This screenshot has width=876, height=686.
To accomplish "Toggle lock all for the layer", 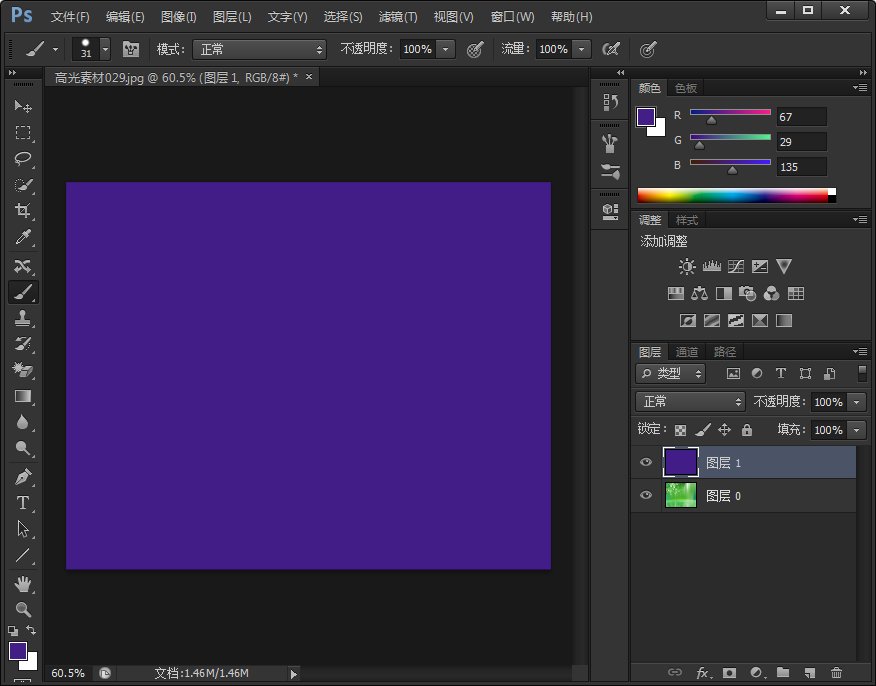I will click(x=747, y=430).
